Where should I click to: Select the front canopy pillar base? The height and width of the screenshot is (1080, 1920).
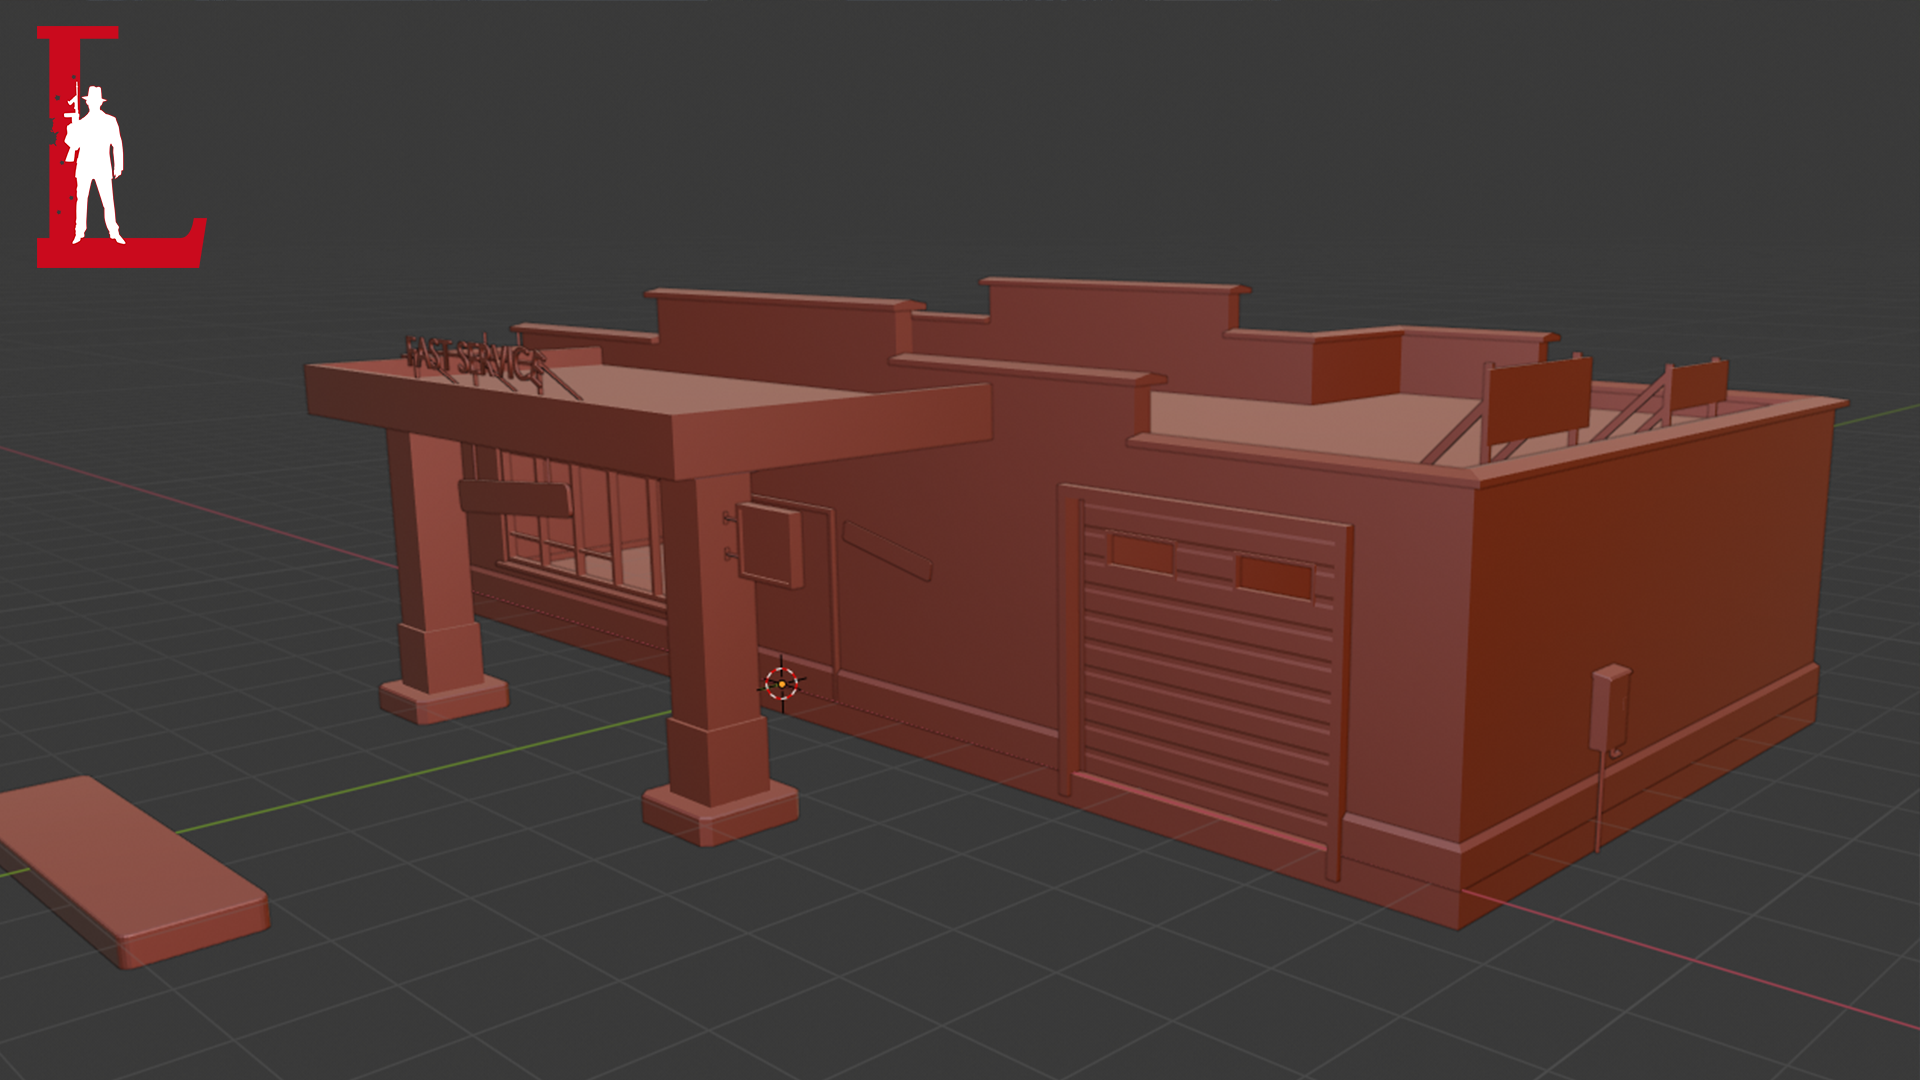tap(719, 812)
